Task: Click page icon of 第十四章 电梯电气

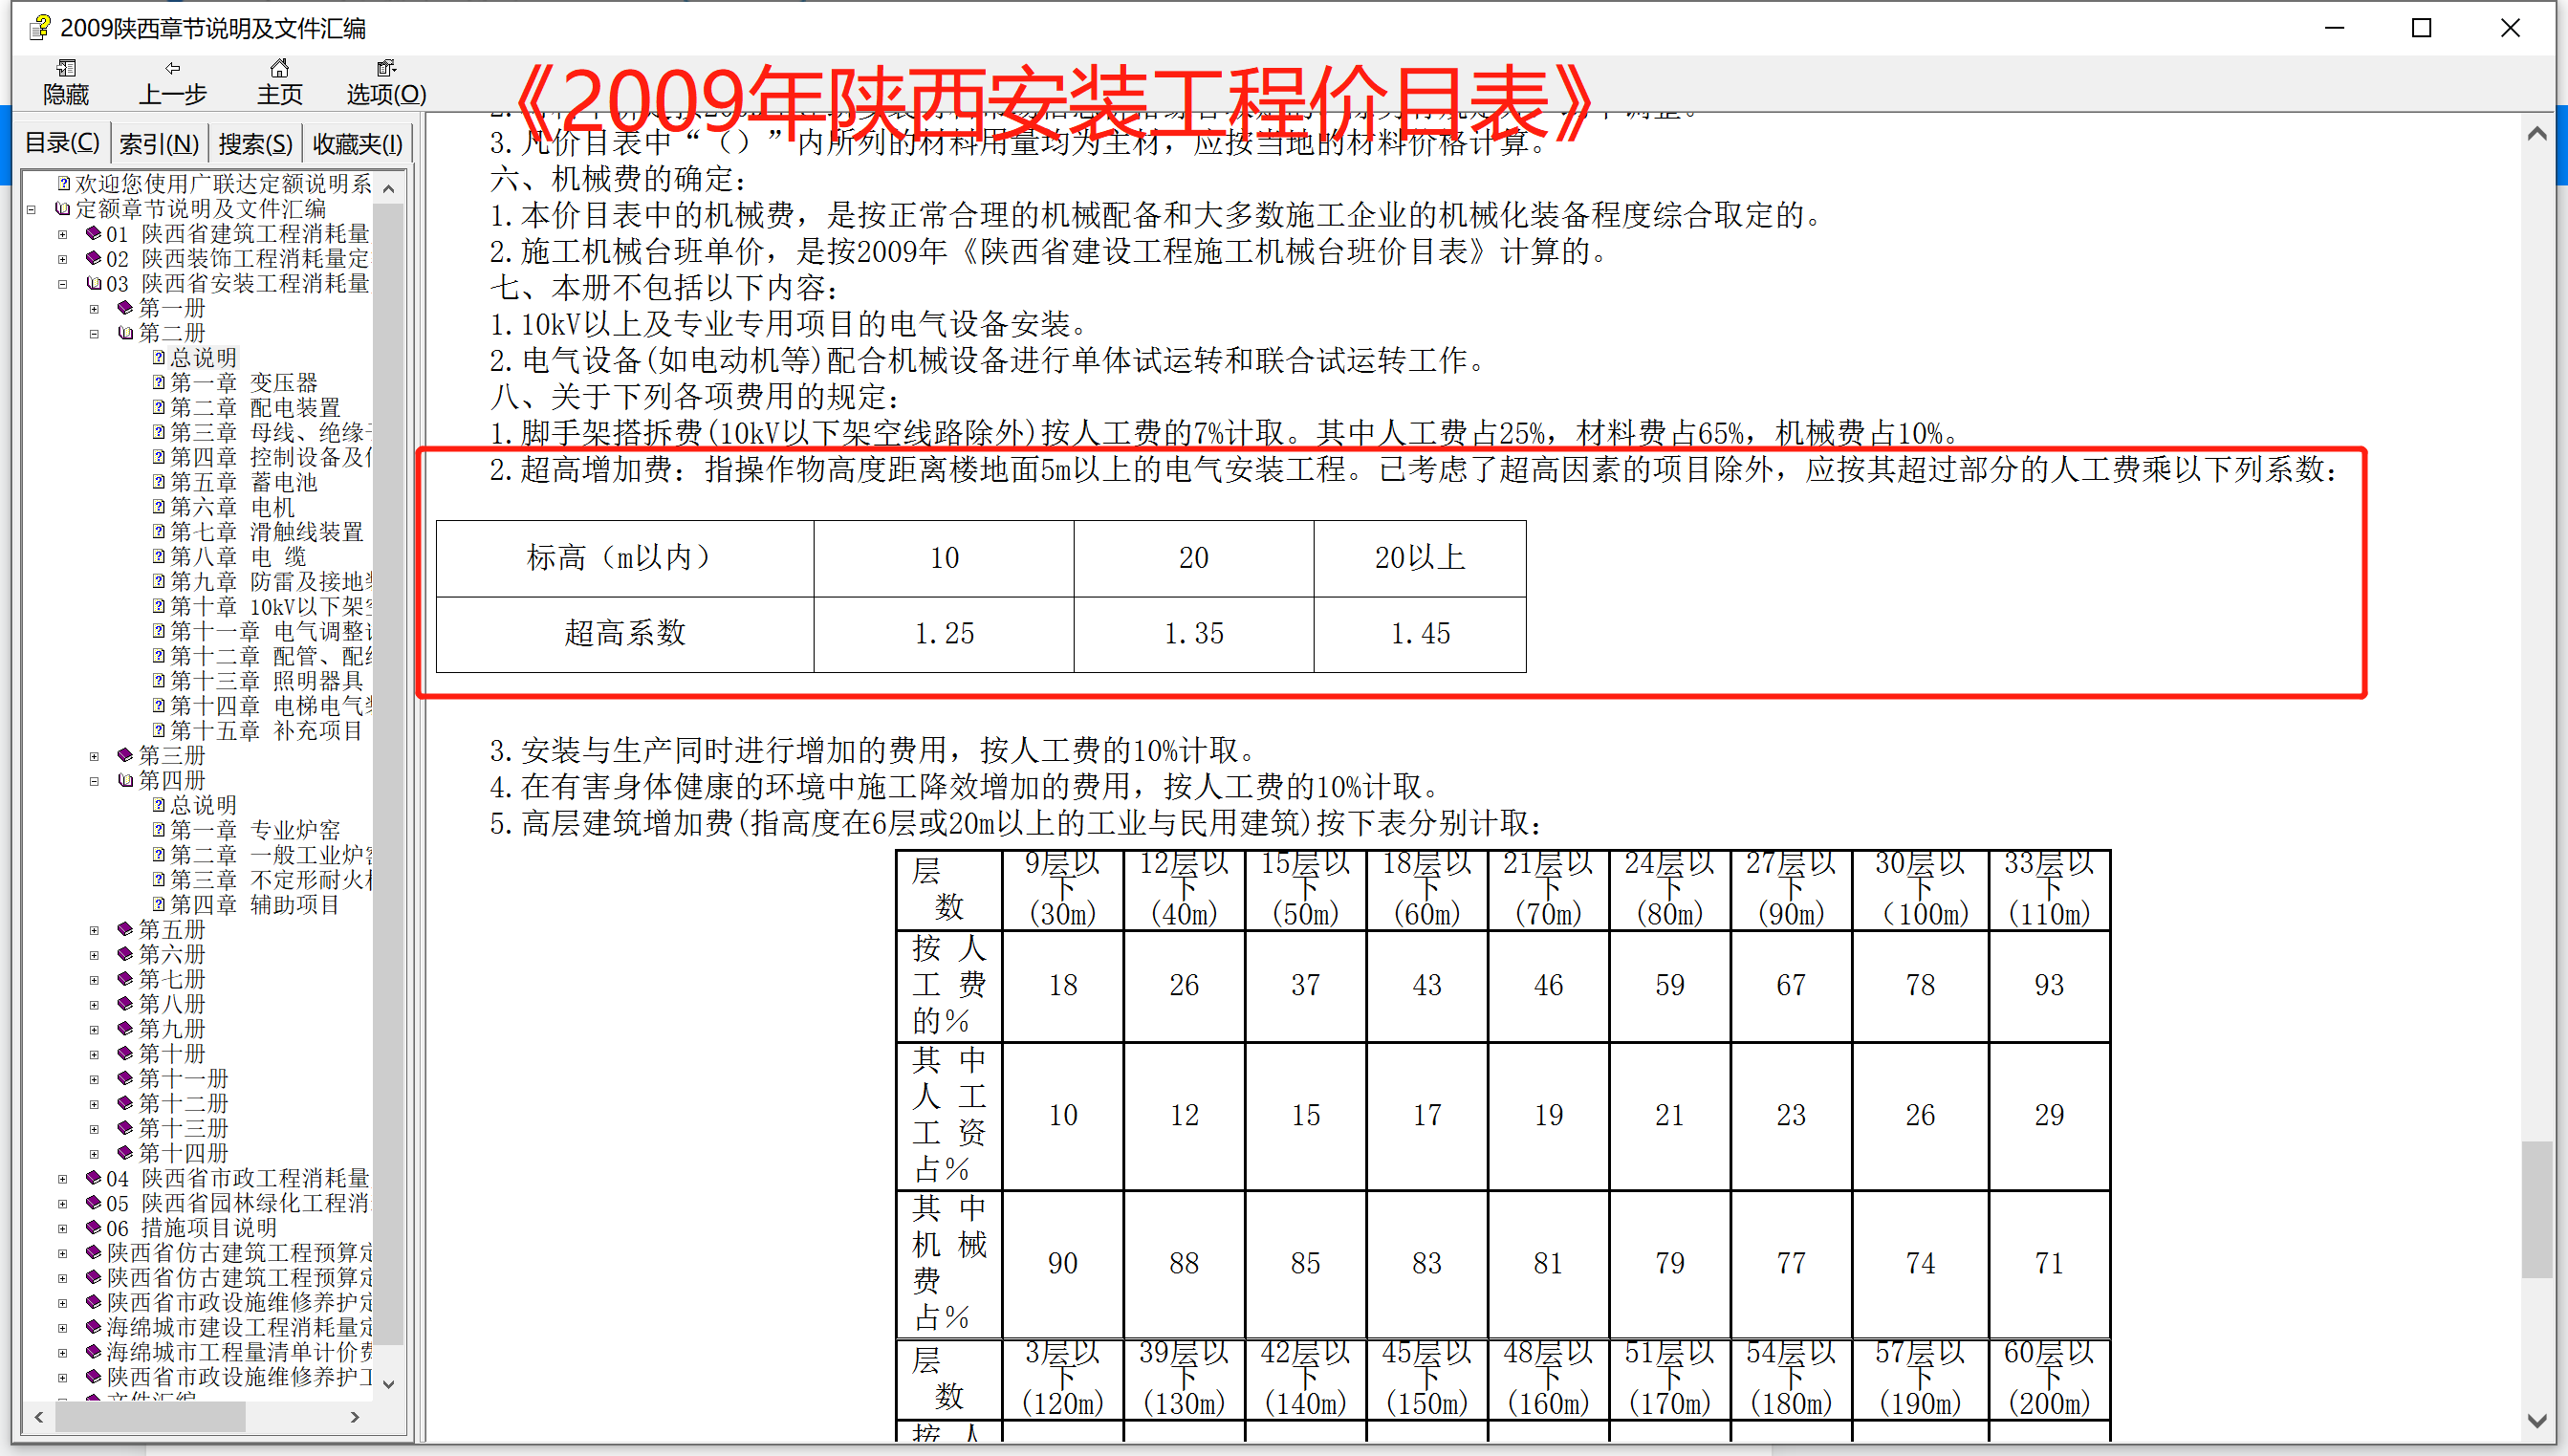Action: click(158, 706)
